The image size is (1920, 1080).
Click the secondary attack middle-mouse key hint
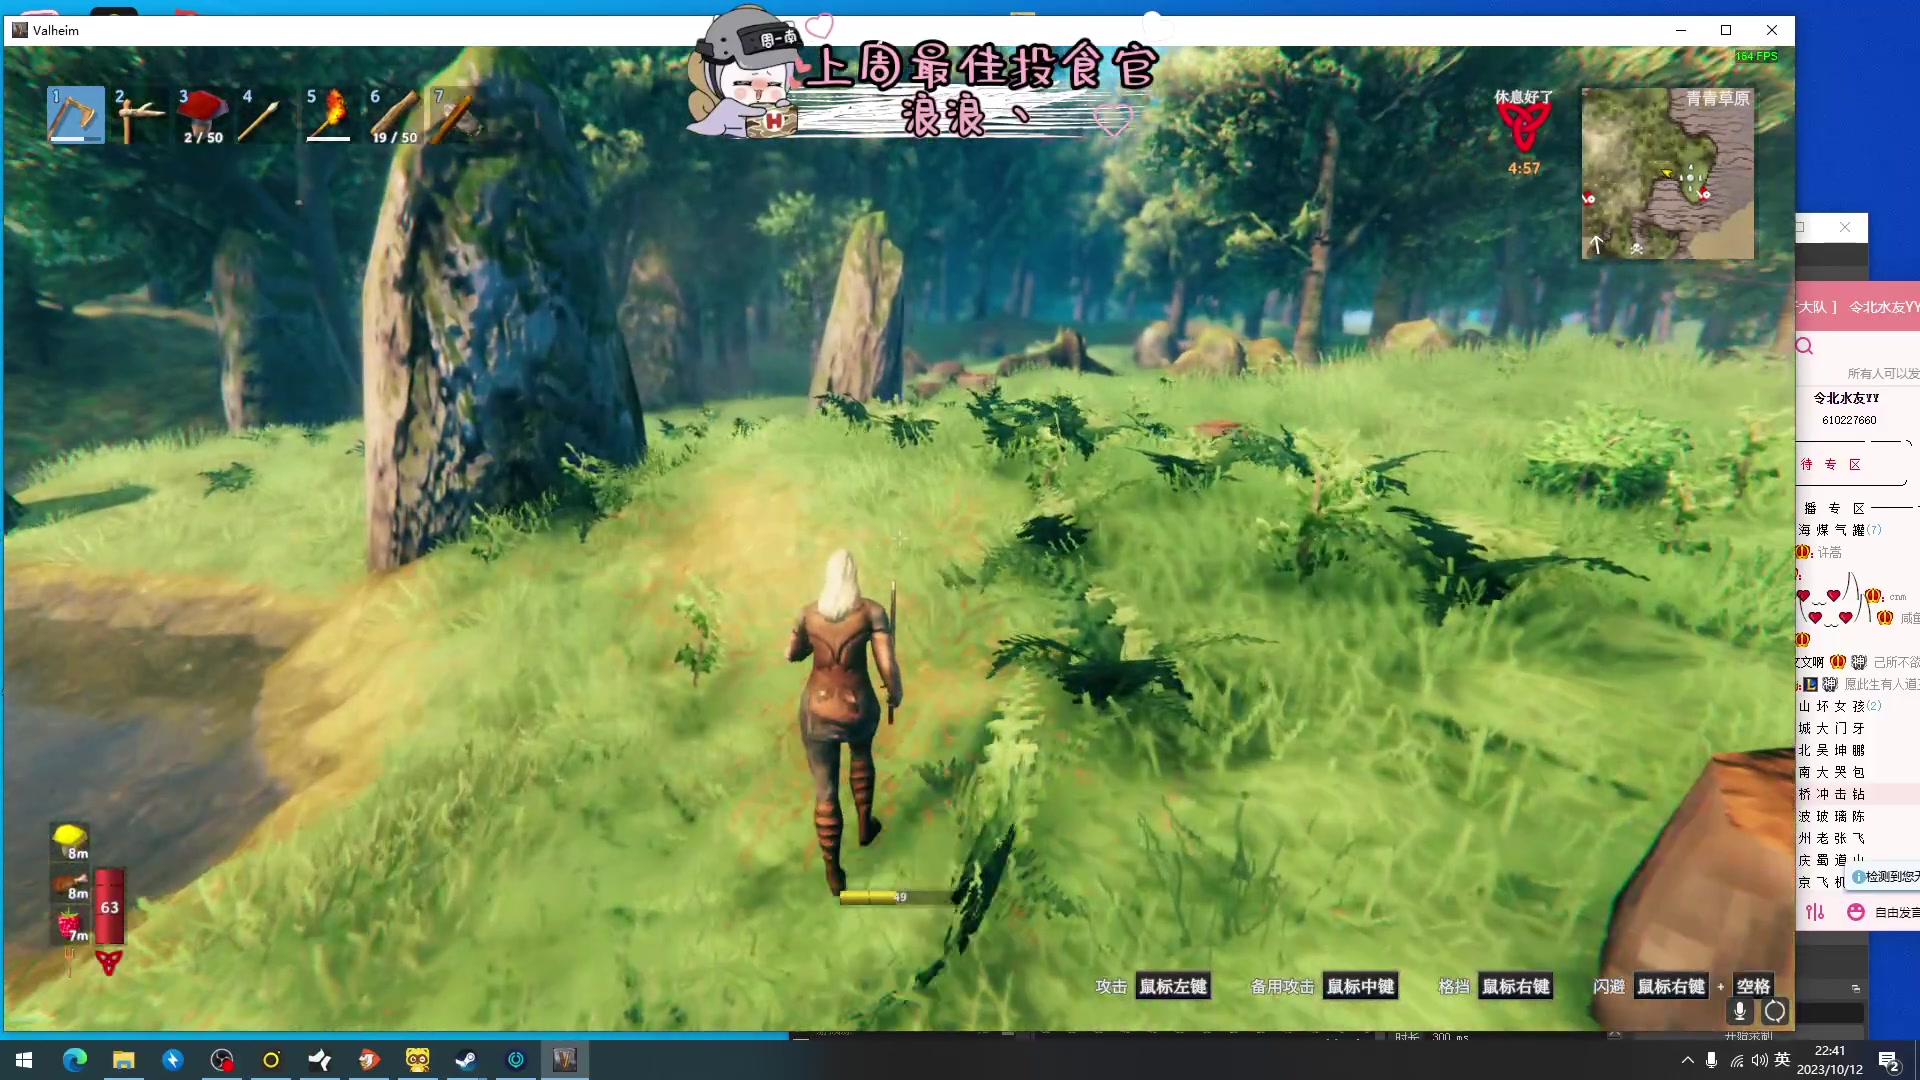click(1360, 986)
